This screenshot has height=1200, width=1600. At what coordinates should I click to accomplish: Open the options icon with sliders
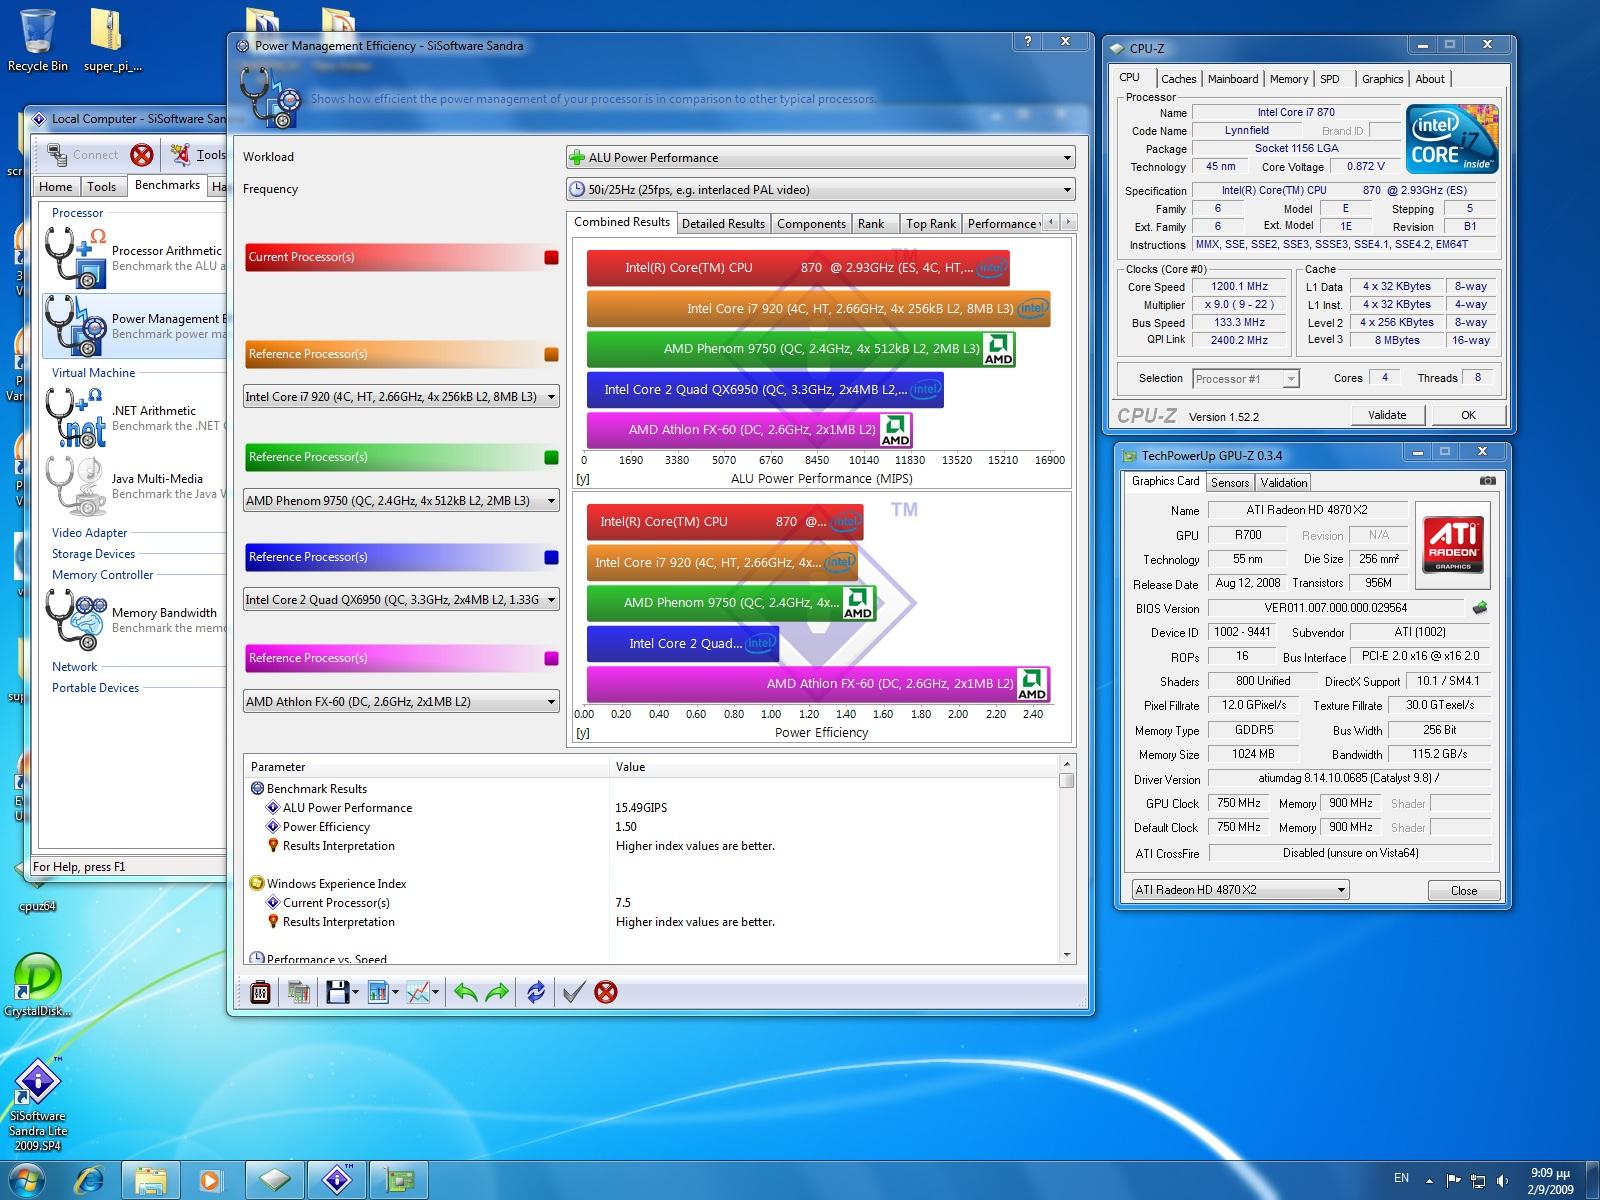(x=260, y=992)
